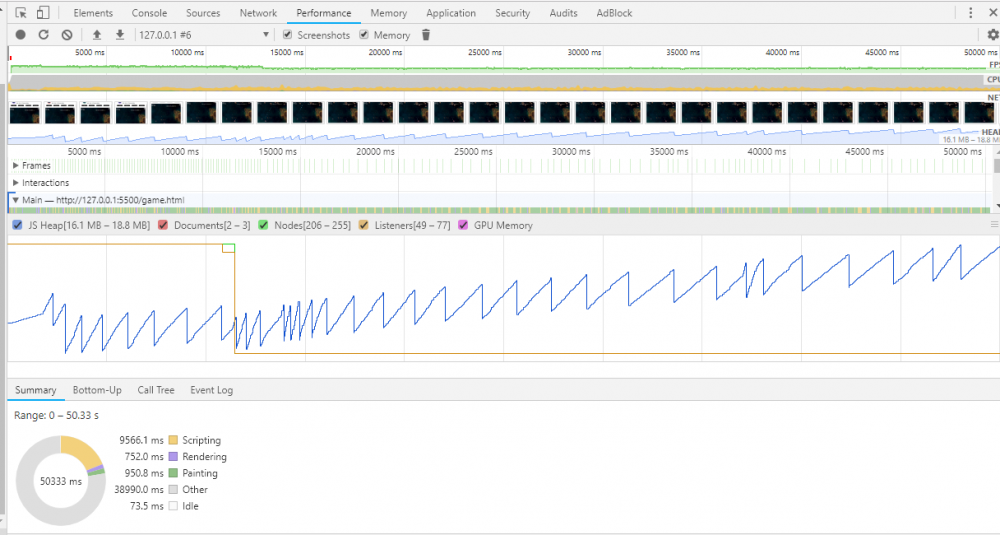Viewport: 1000px width, 535px height.
Task: Expand the Frames track
Action: pos(16,166)
